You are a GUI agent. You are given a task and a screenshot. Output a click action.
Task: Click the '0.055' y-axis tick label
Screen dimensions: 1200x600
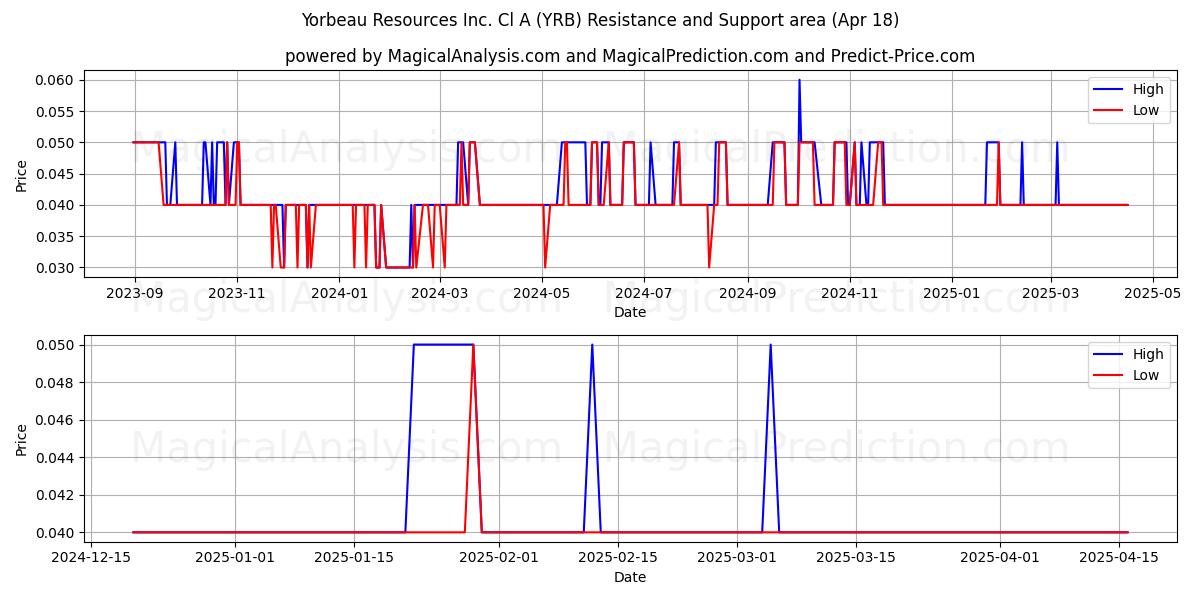click(x=57, y=111)
